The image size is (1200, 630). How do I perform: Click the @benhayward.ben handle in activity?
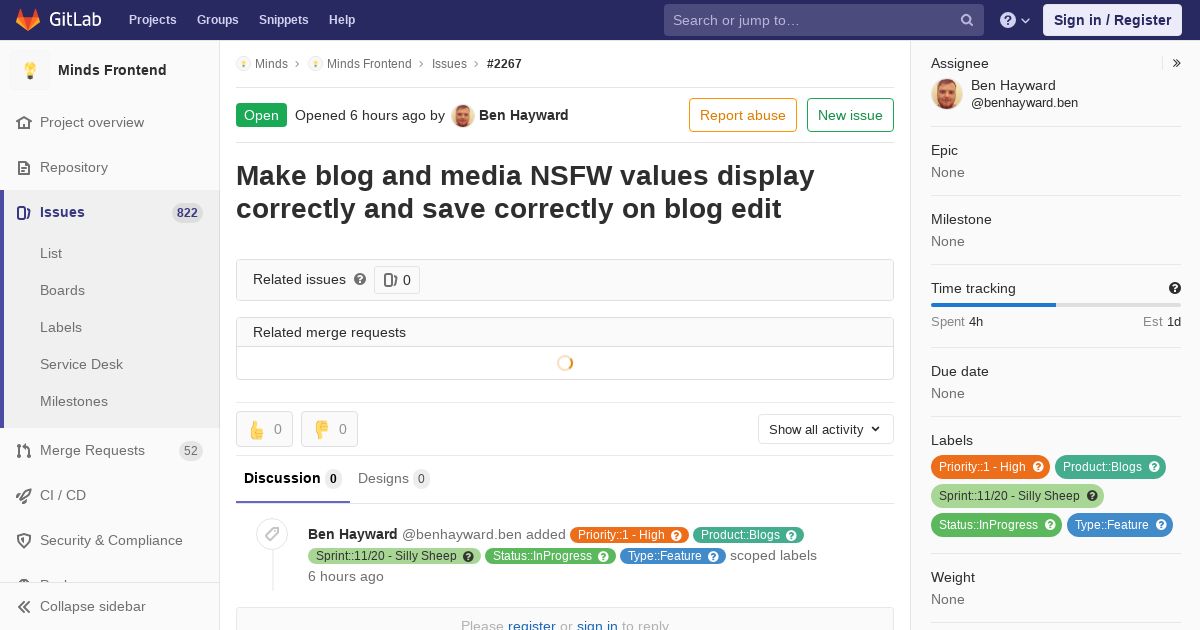[462, 534]
